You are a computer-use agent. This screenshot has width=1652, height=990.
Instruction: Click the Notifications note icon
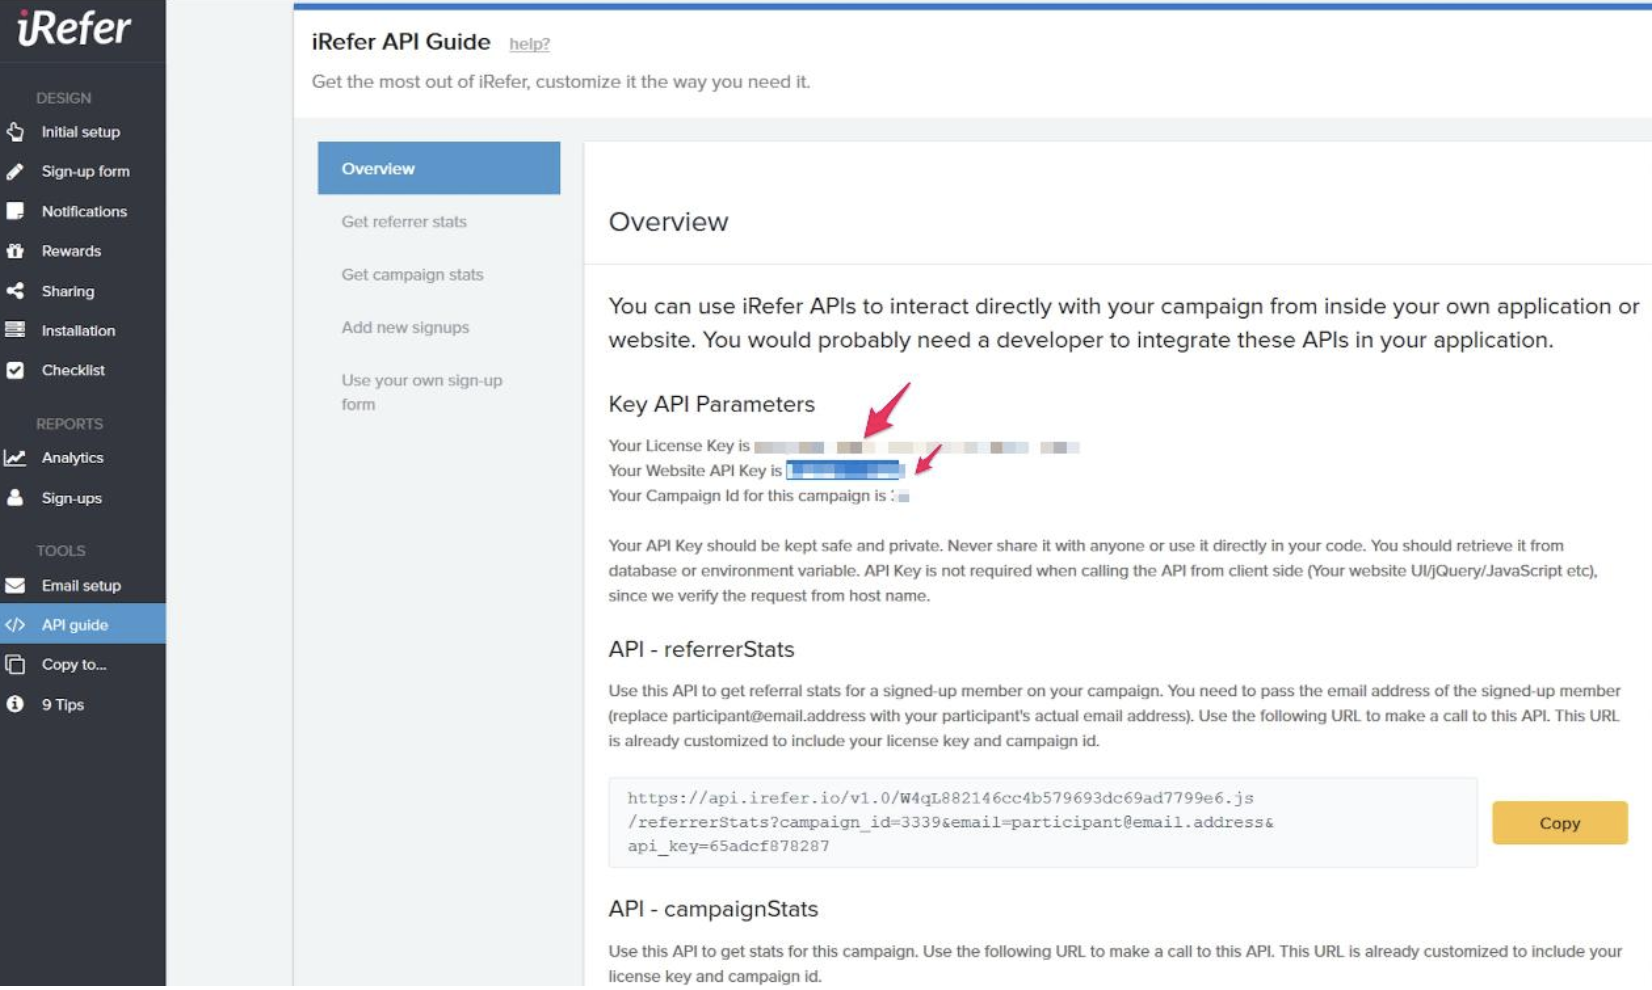tap(15, 212)
